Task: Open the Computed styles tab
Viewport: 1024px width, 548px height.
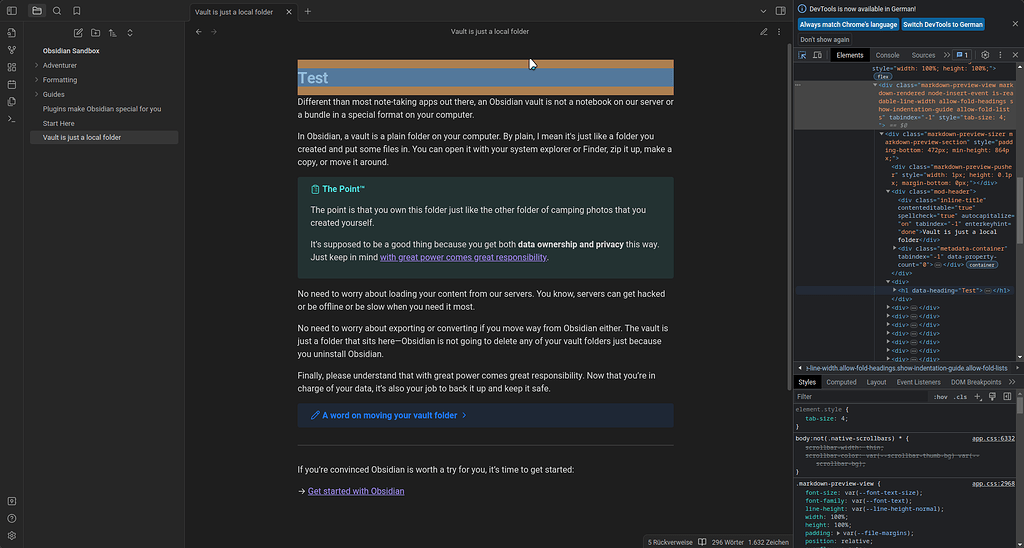Action: (841, 382)
